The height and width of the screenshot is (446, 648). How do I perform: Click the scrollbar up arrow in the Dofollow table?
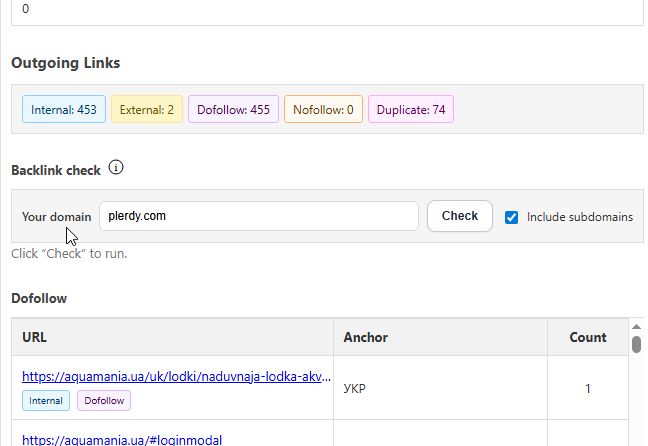pos(636,326)
